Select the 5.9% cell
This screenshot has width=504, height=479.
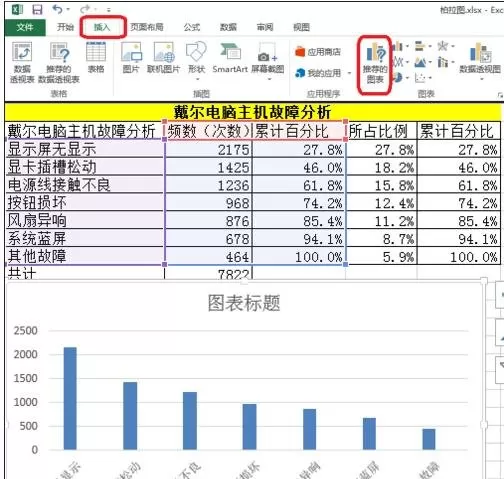pos(382,256)
